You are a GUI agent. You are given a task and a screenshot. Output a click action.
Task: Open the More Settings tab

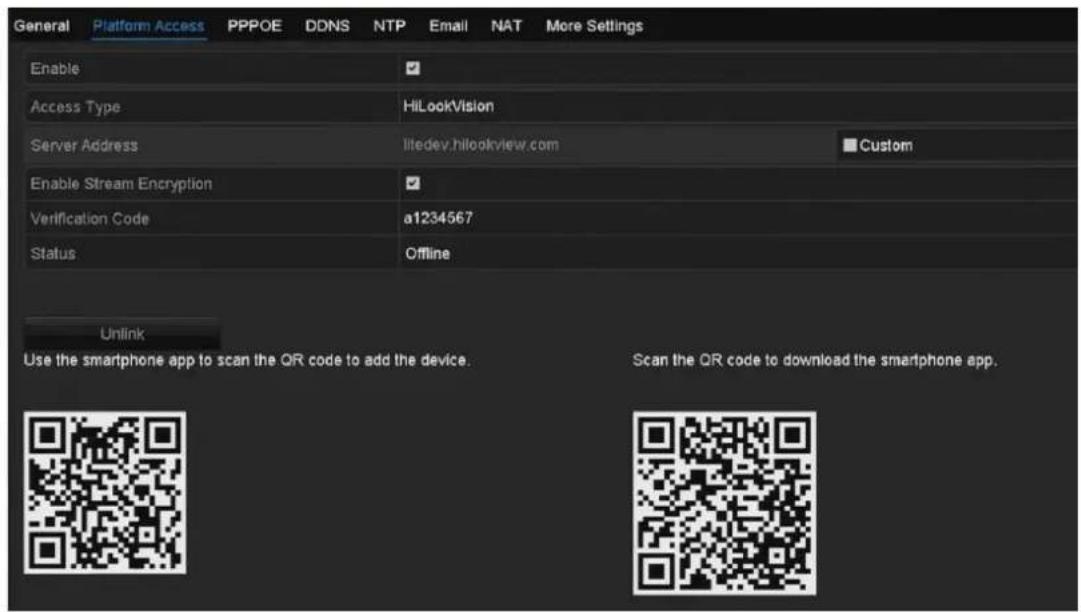point(594,26)
